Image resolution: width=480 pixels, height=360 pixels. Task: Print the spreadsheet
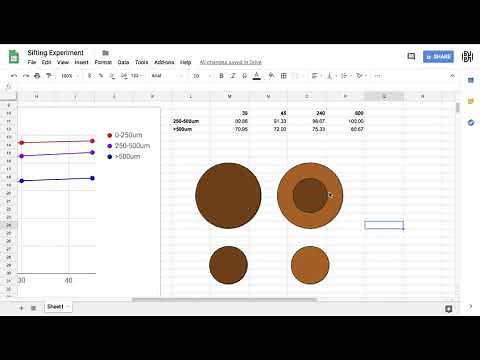[37, 76]
